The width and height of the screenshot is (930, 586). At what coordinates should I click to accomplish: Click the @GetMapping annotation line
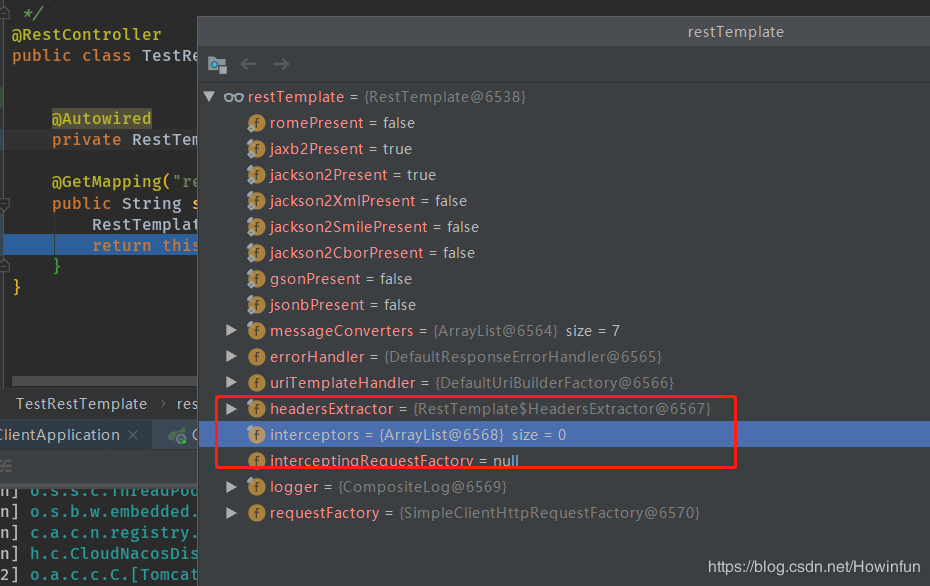tap(125, 181)
